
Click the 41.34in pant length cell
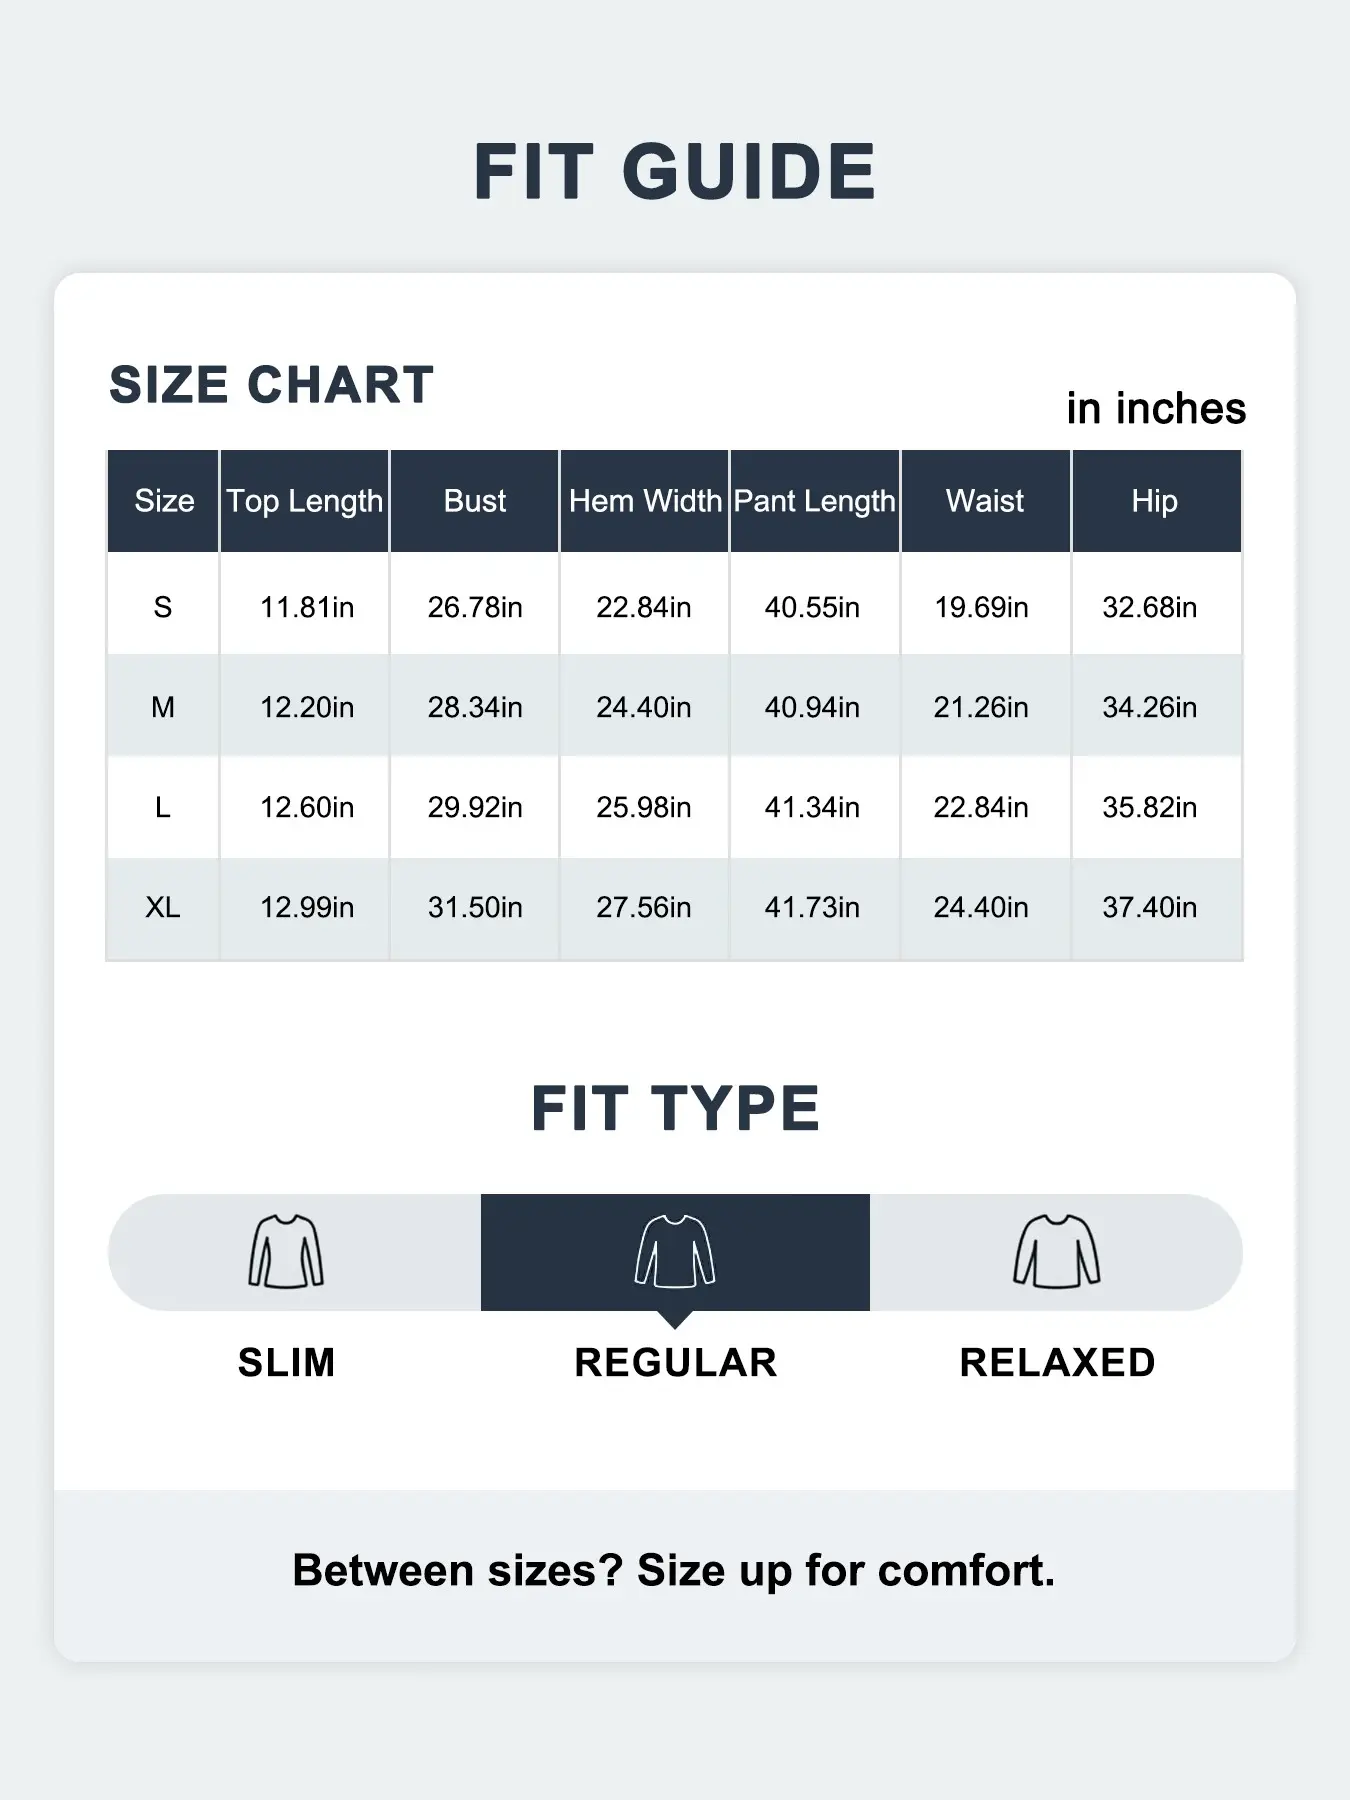tap(812, 807)
